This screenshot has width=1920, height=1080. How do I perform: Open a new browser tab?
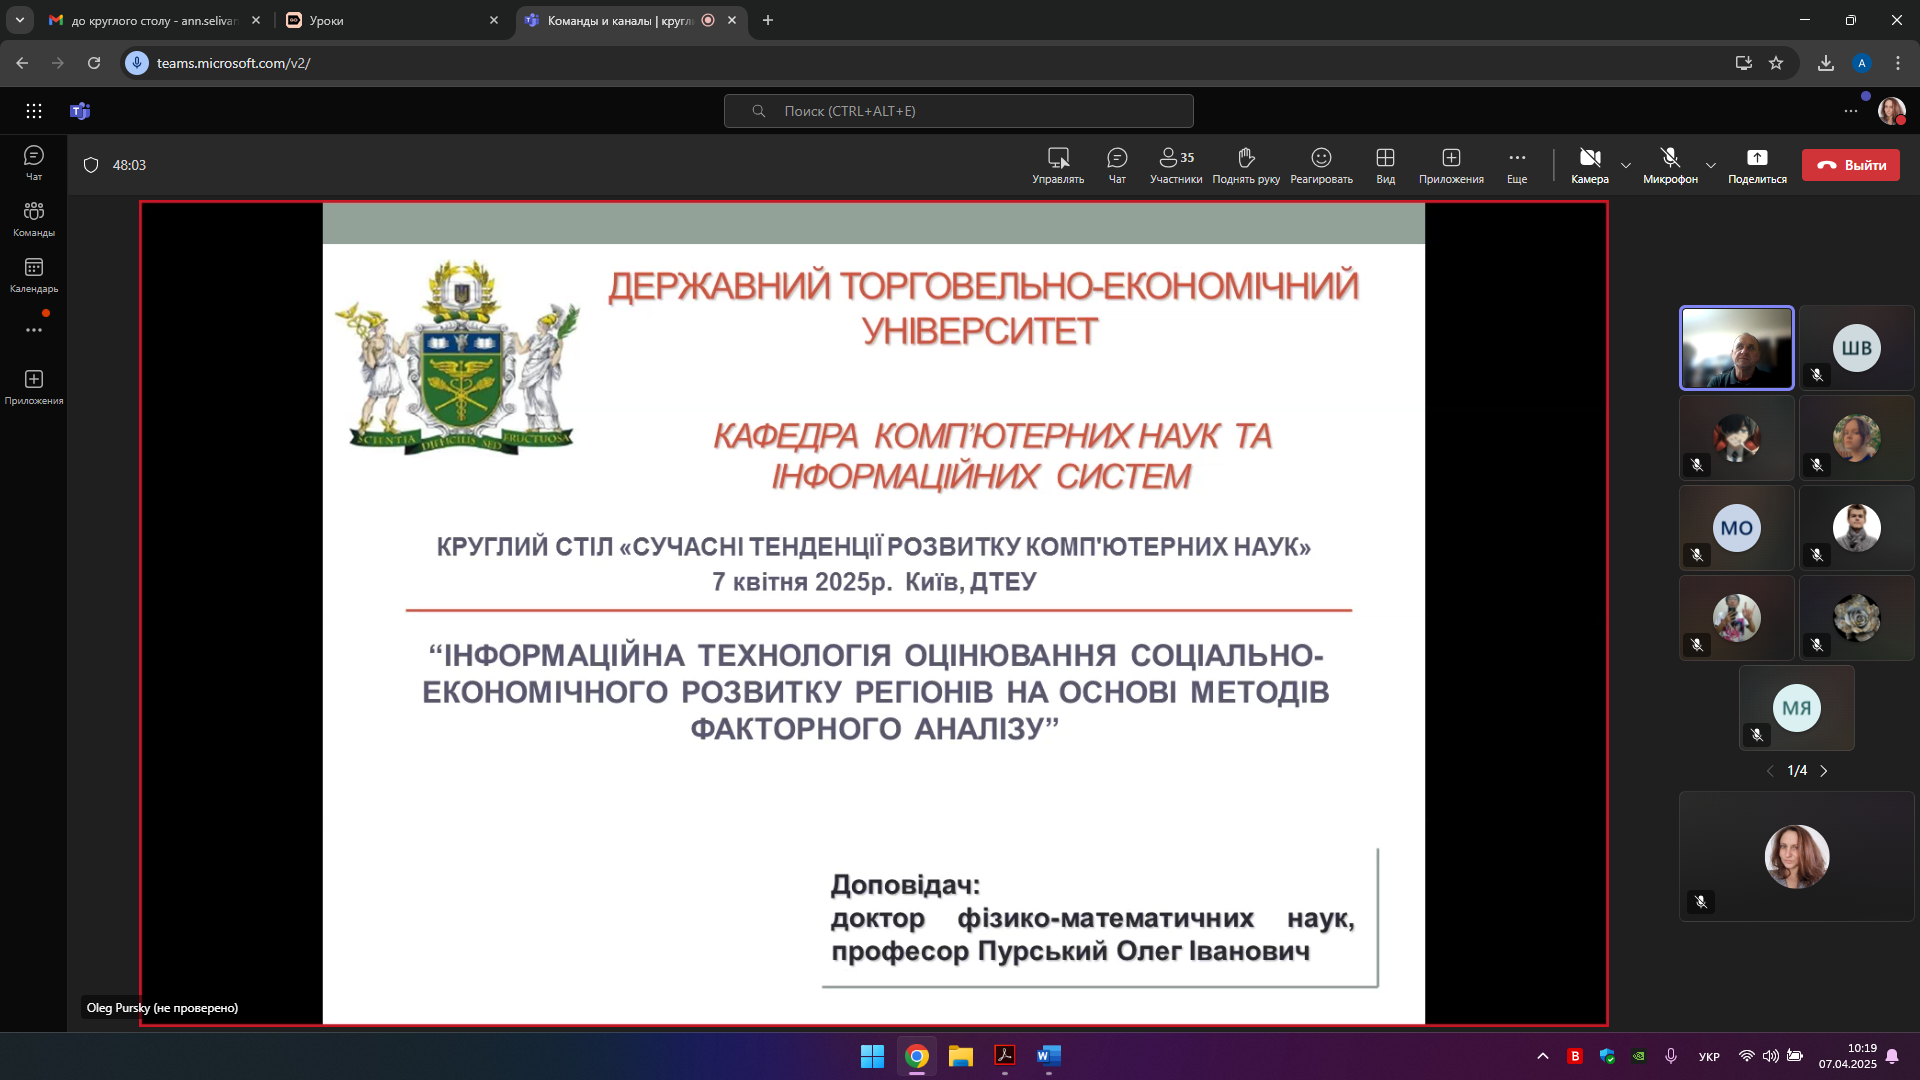click(768, 20)
